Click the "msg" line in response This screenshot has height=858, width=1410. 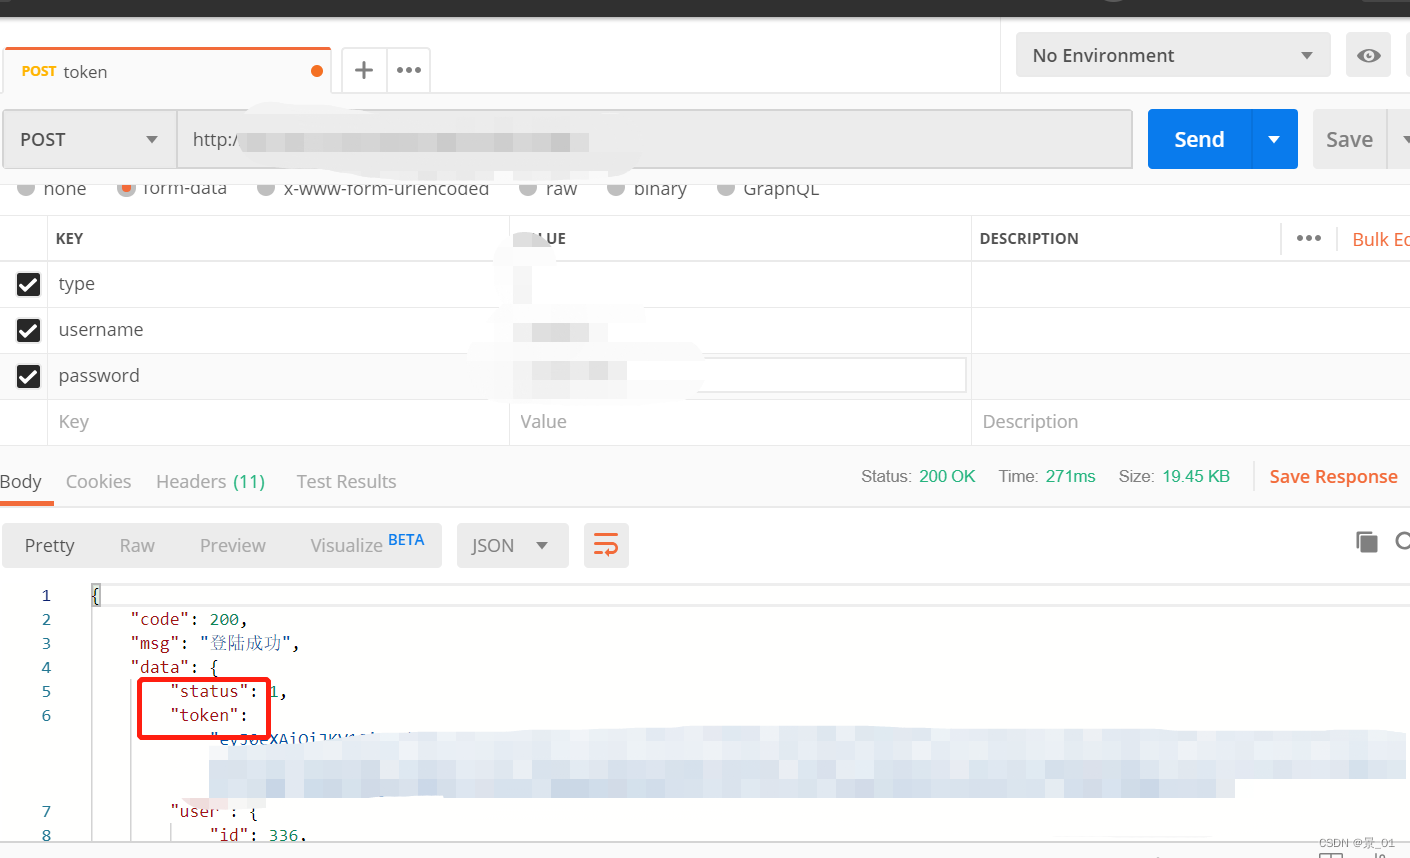pos(215,643)
